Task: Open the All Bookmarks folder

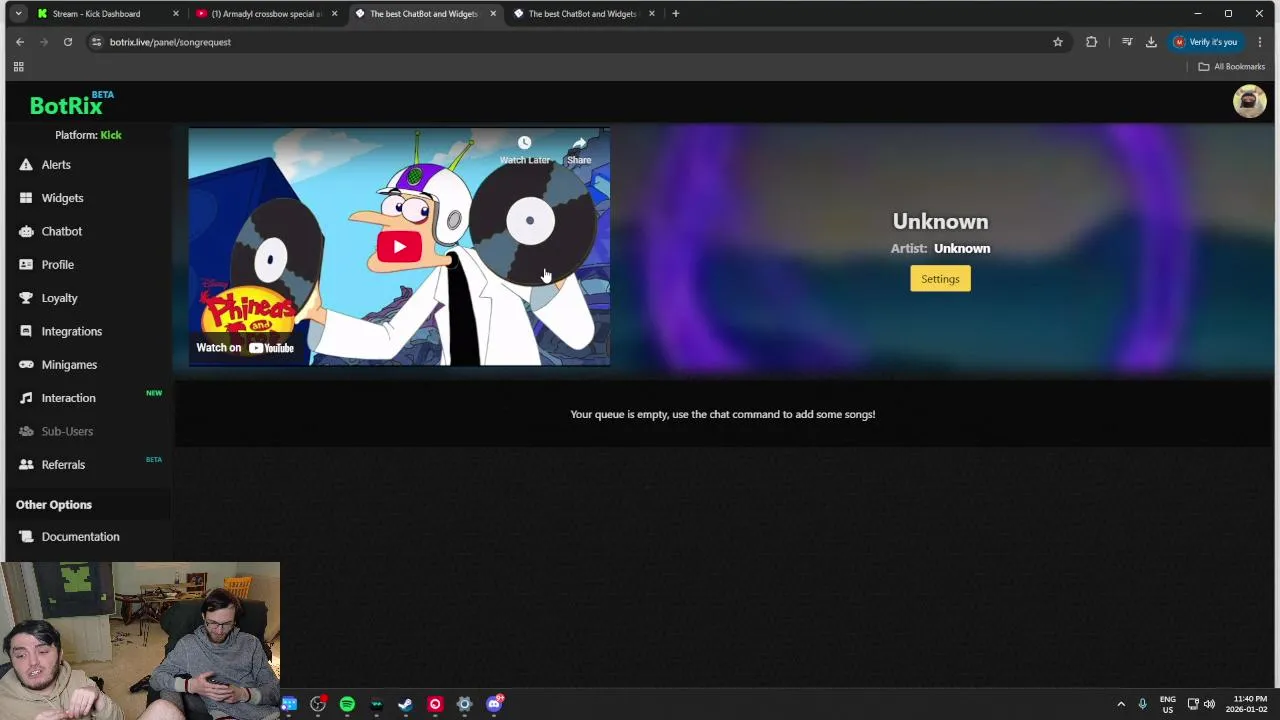Action: [x=1232, y=67]
